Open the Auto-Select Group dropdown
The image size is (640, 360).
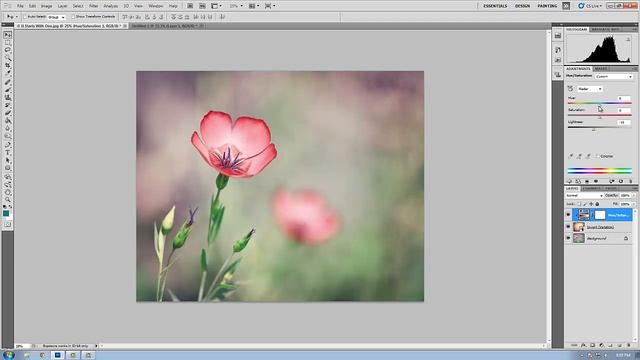[56, 17]
